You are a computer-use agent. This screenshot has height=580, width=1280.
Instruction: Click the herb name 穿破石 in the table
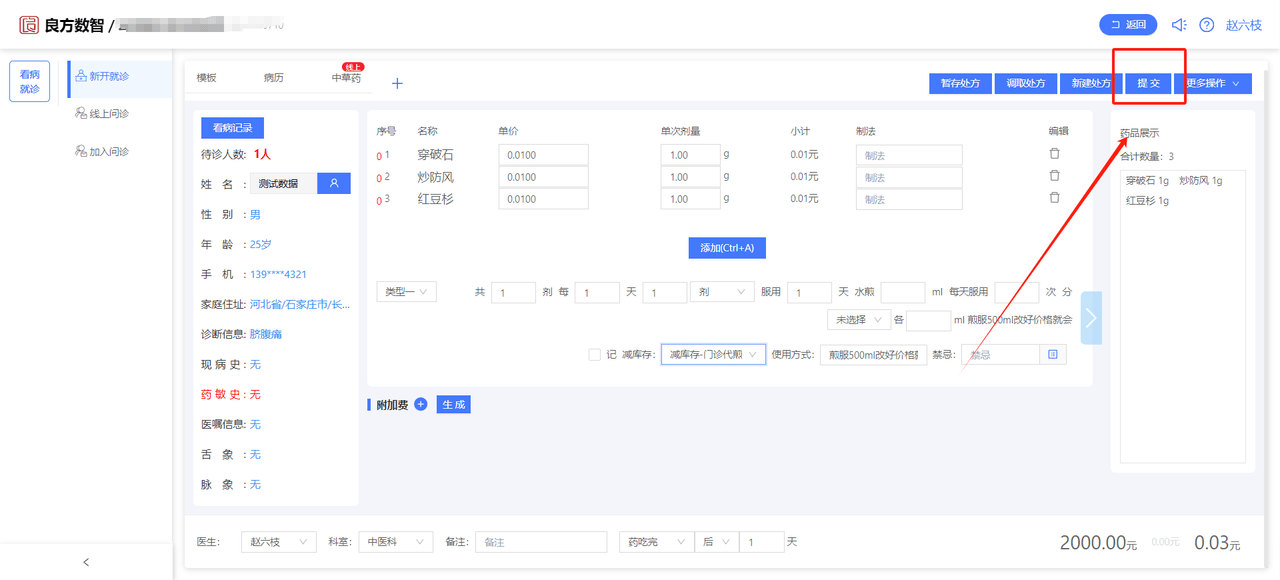click(435, 155)
